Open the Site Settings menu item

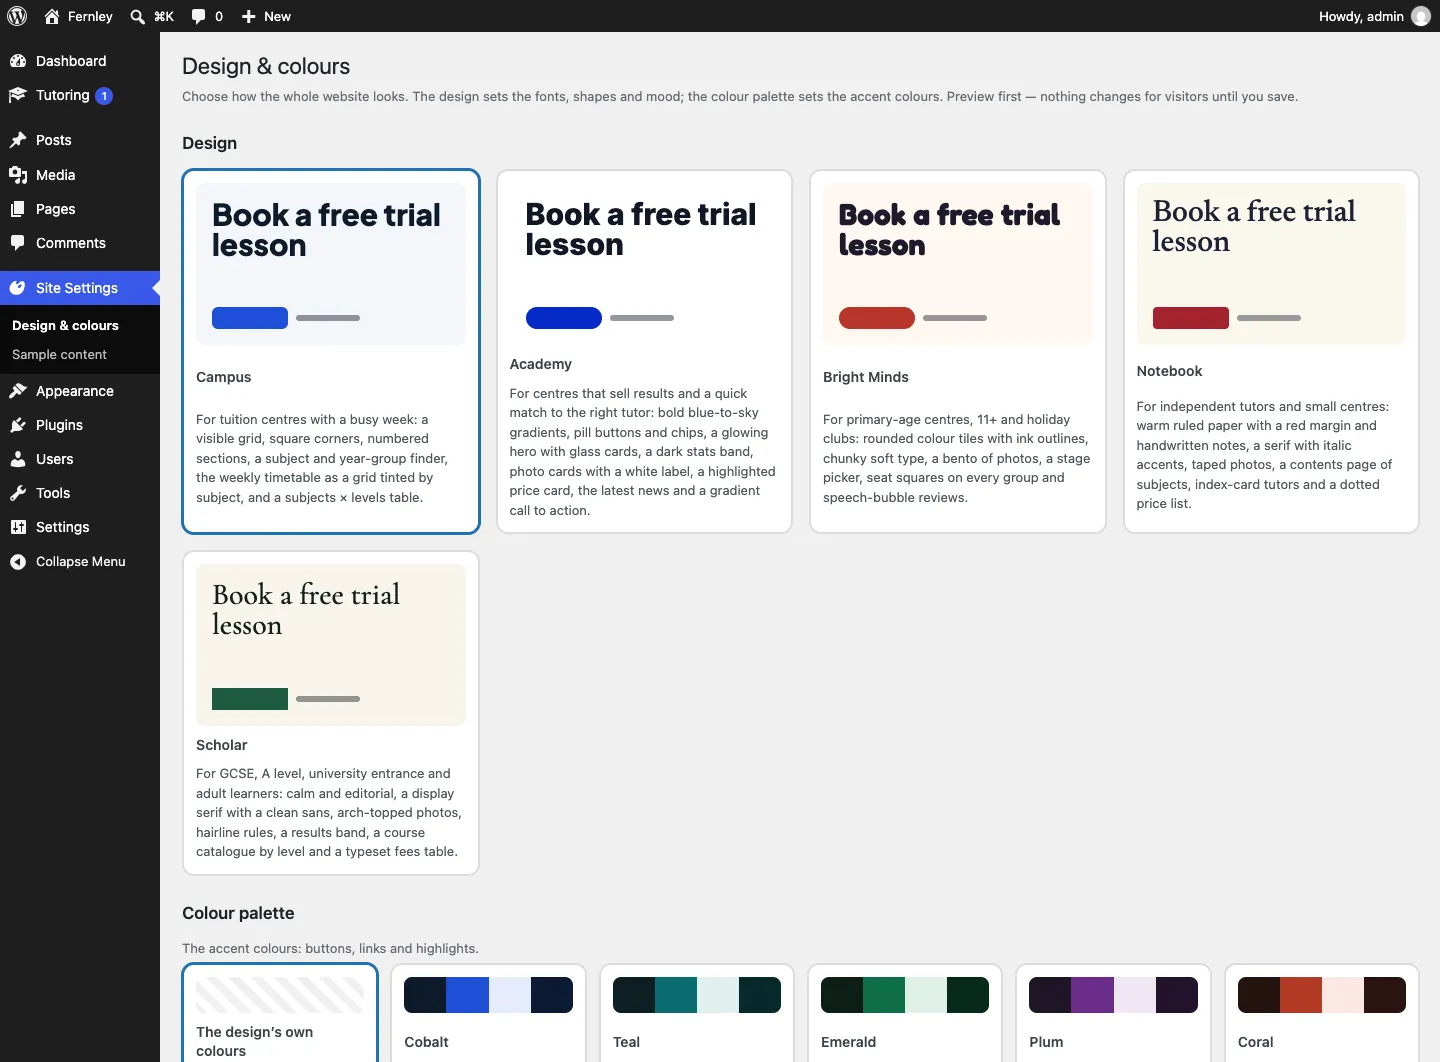pos(80,288)
